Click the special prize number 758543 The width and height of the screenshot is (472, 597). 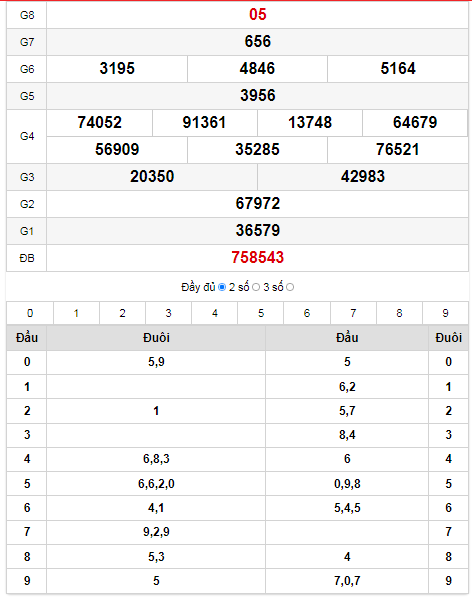(258, 258)
